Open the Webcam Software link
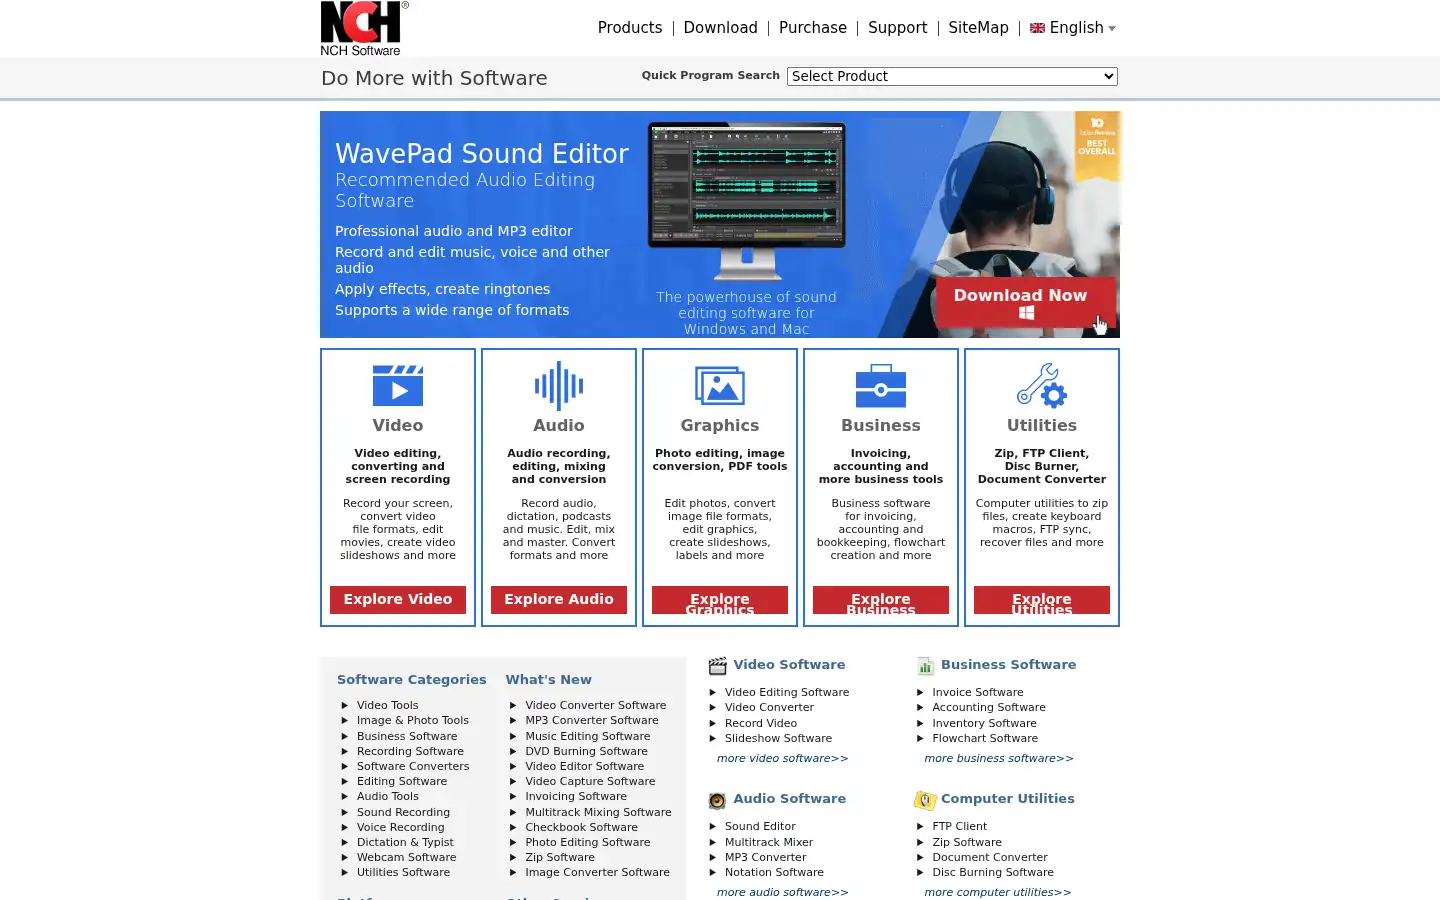The image size is (1440, 900). [x=406, y=858]
